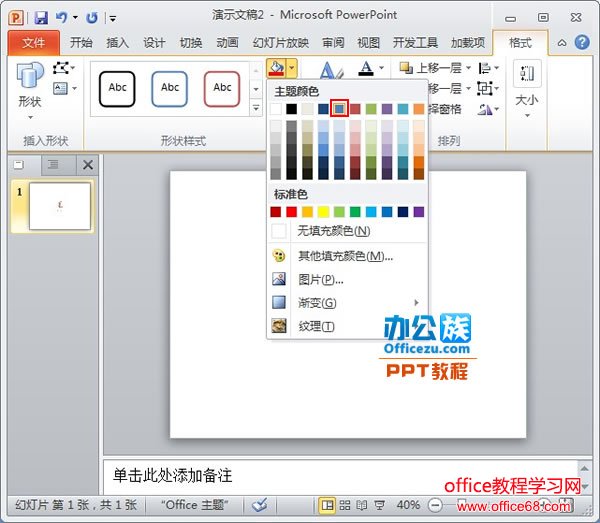Image resolution: width=600 pixels, height=523 pixels.
Task: Open 其他填充颜色(M) More Fill Colors
Action: click(x=347, y=256)
